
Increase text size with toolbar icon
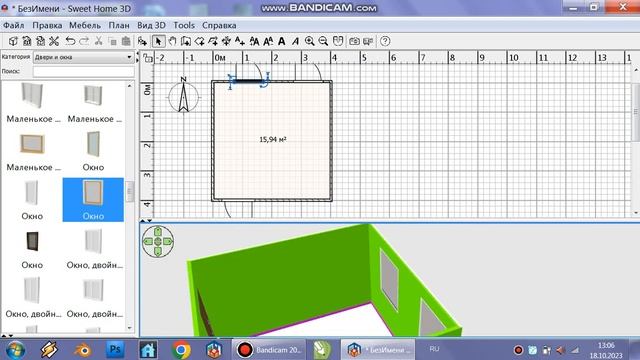tap(254, 41)
